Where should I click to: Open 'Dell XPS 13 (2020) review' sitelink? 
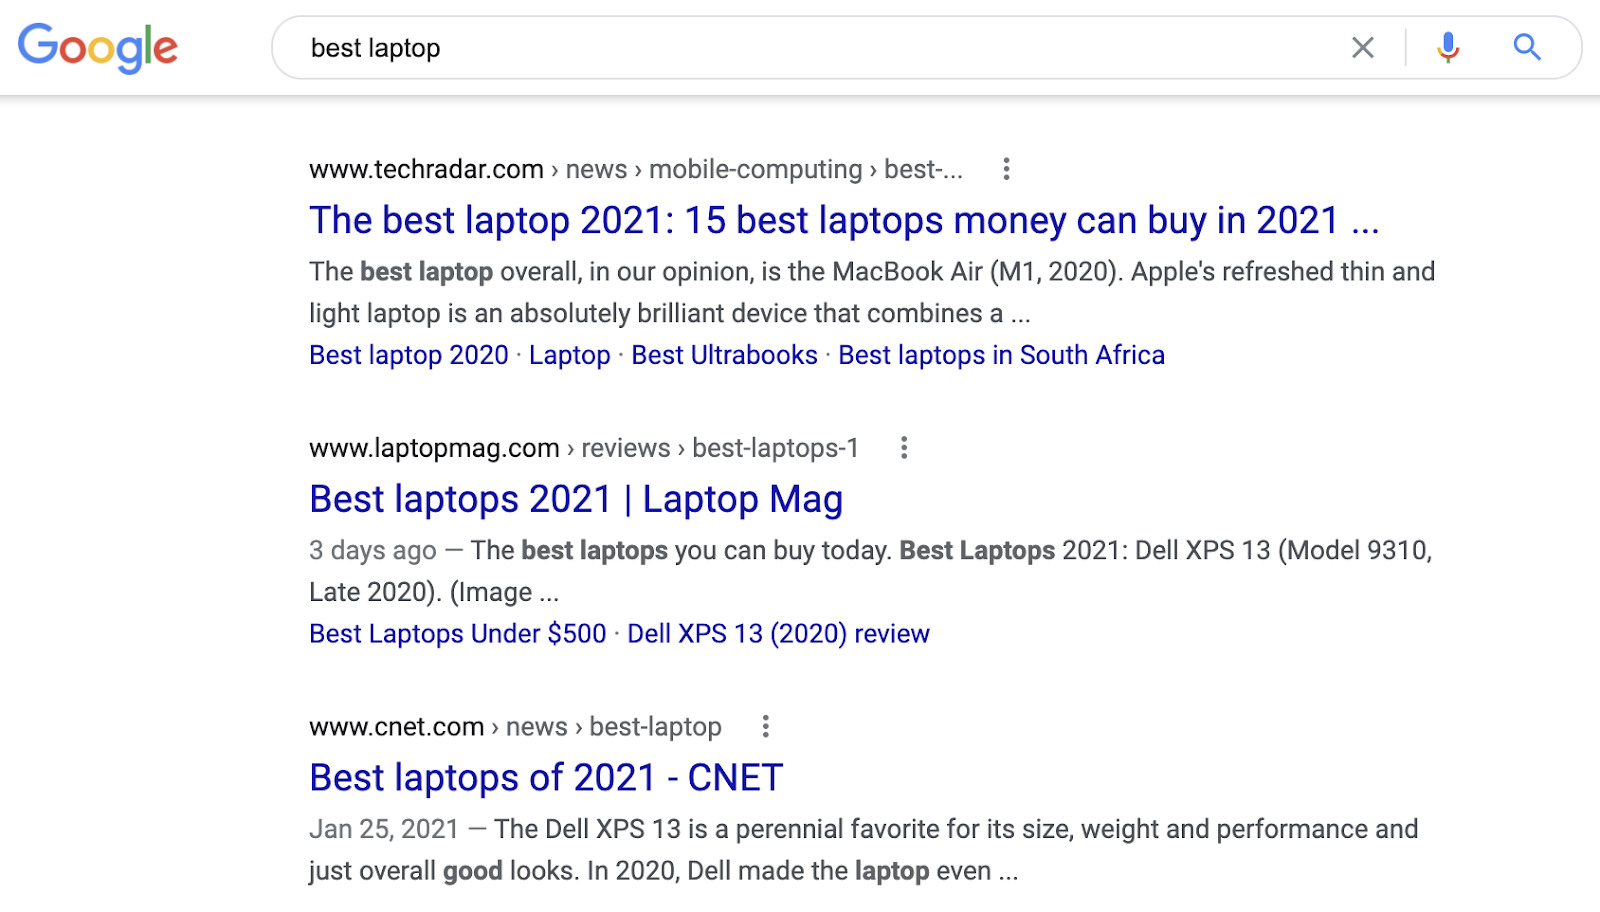point(778,634)
